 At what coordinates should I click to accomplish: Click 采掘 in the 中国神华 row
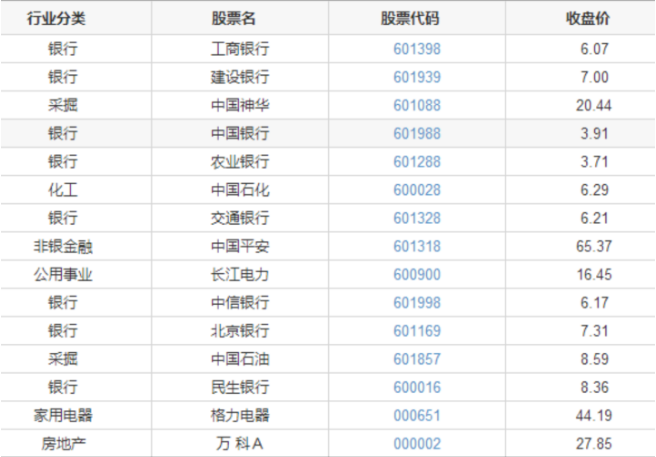click(x=63, y=105)
